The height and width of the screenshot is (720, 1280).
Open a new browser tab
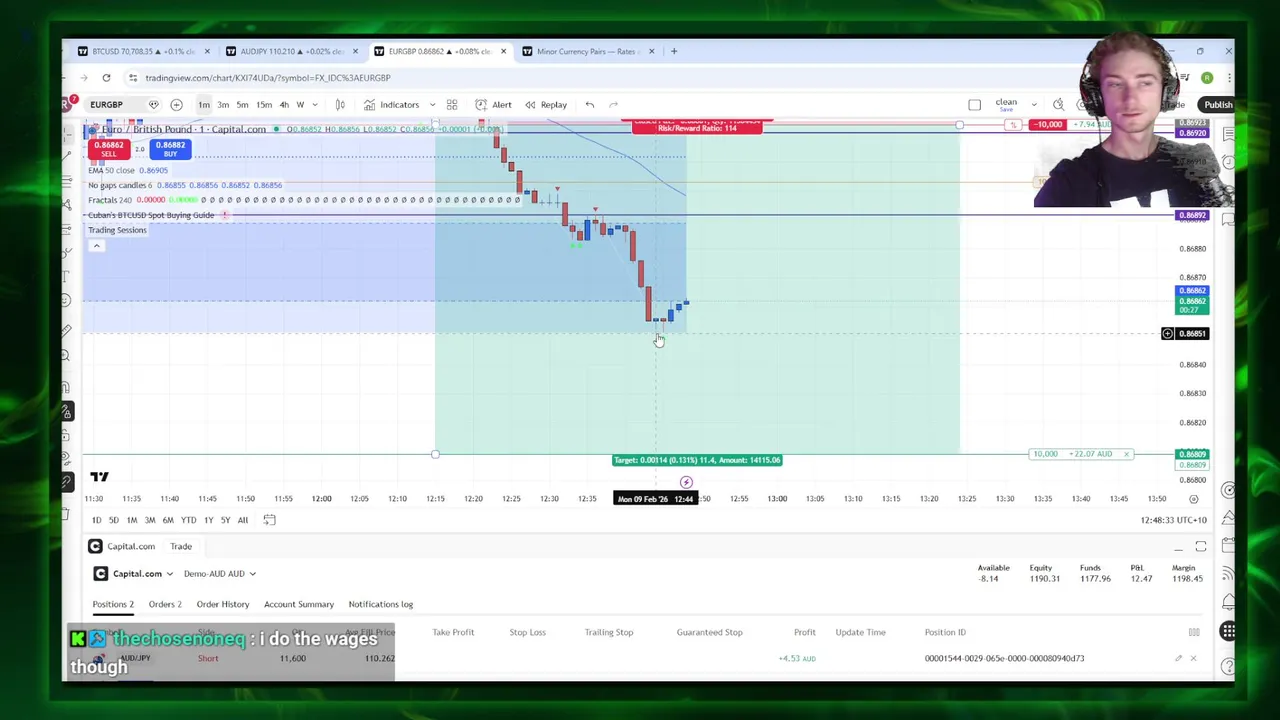[674, 51]
